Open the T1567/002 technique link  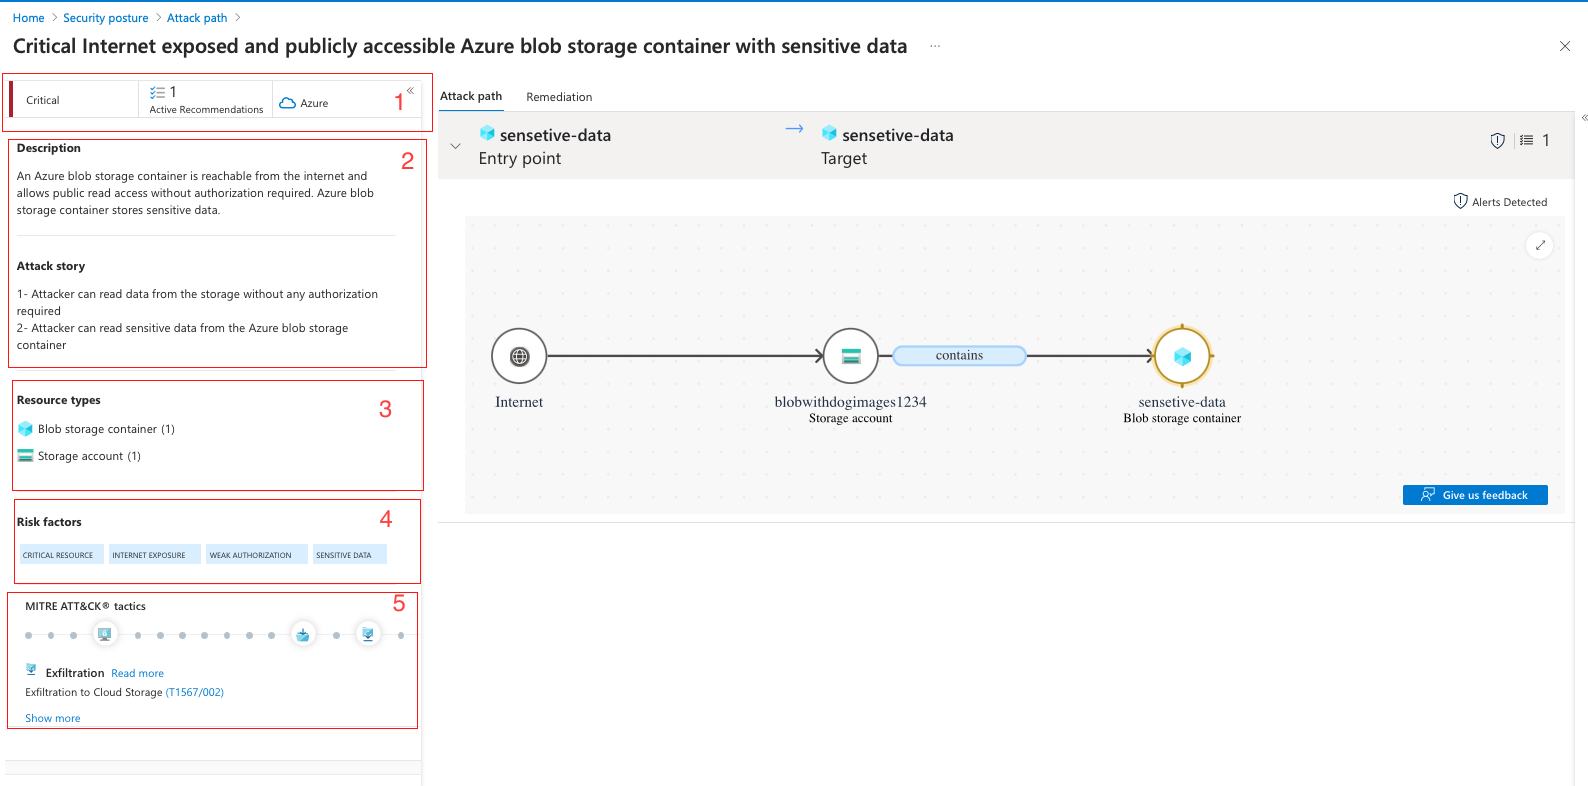coord(194,691)
